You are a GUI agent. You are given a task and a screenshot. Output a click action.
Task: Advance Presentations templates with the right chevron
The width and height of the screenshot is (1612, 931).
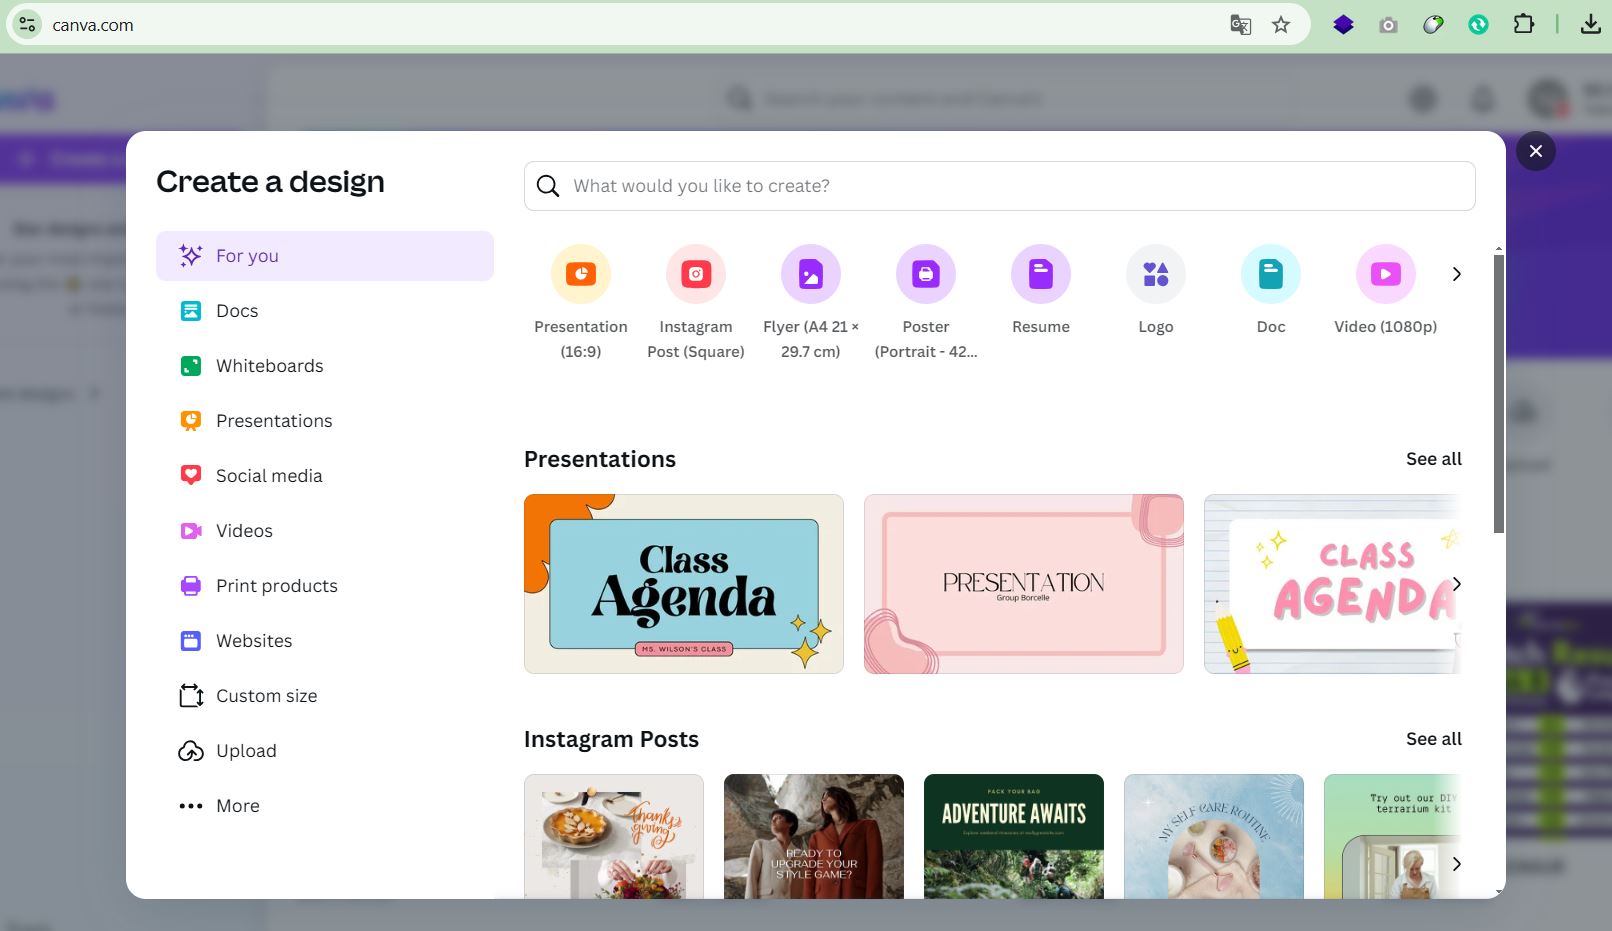click(x=1457, y=584)
